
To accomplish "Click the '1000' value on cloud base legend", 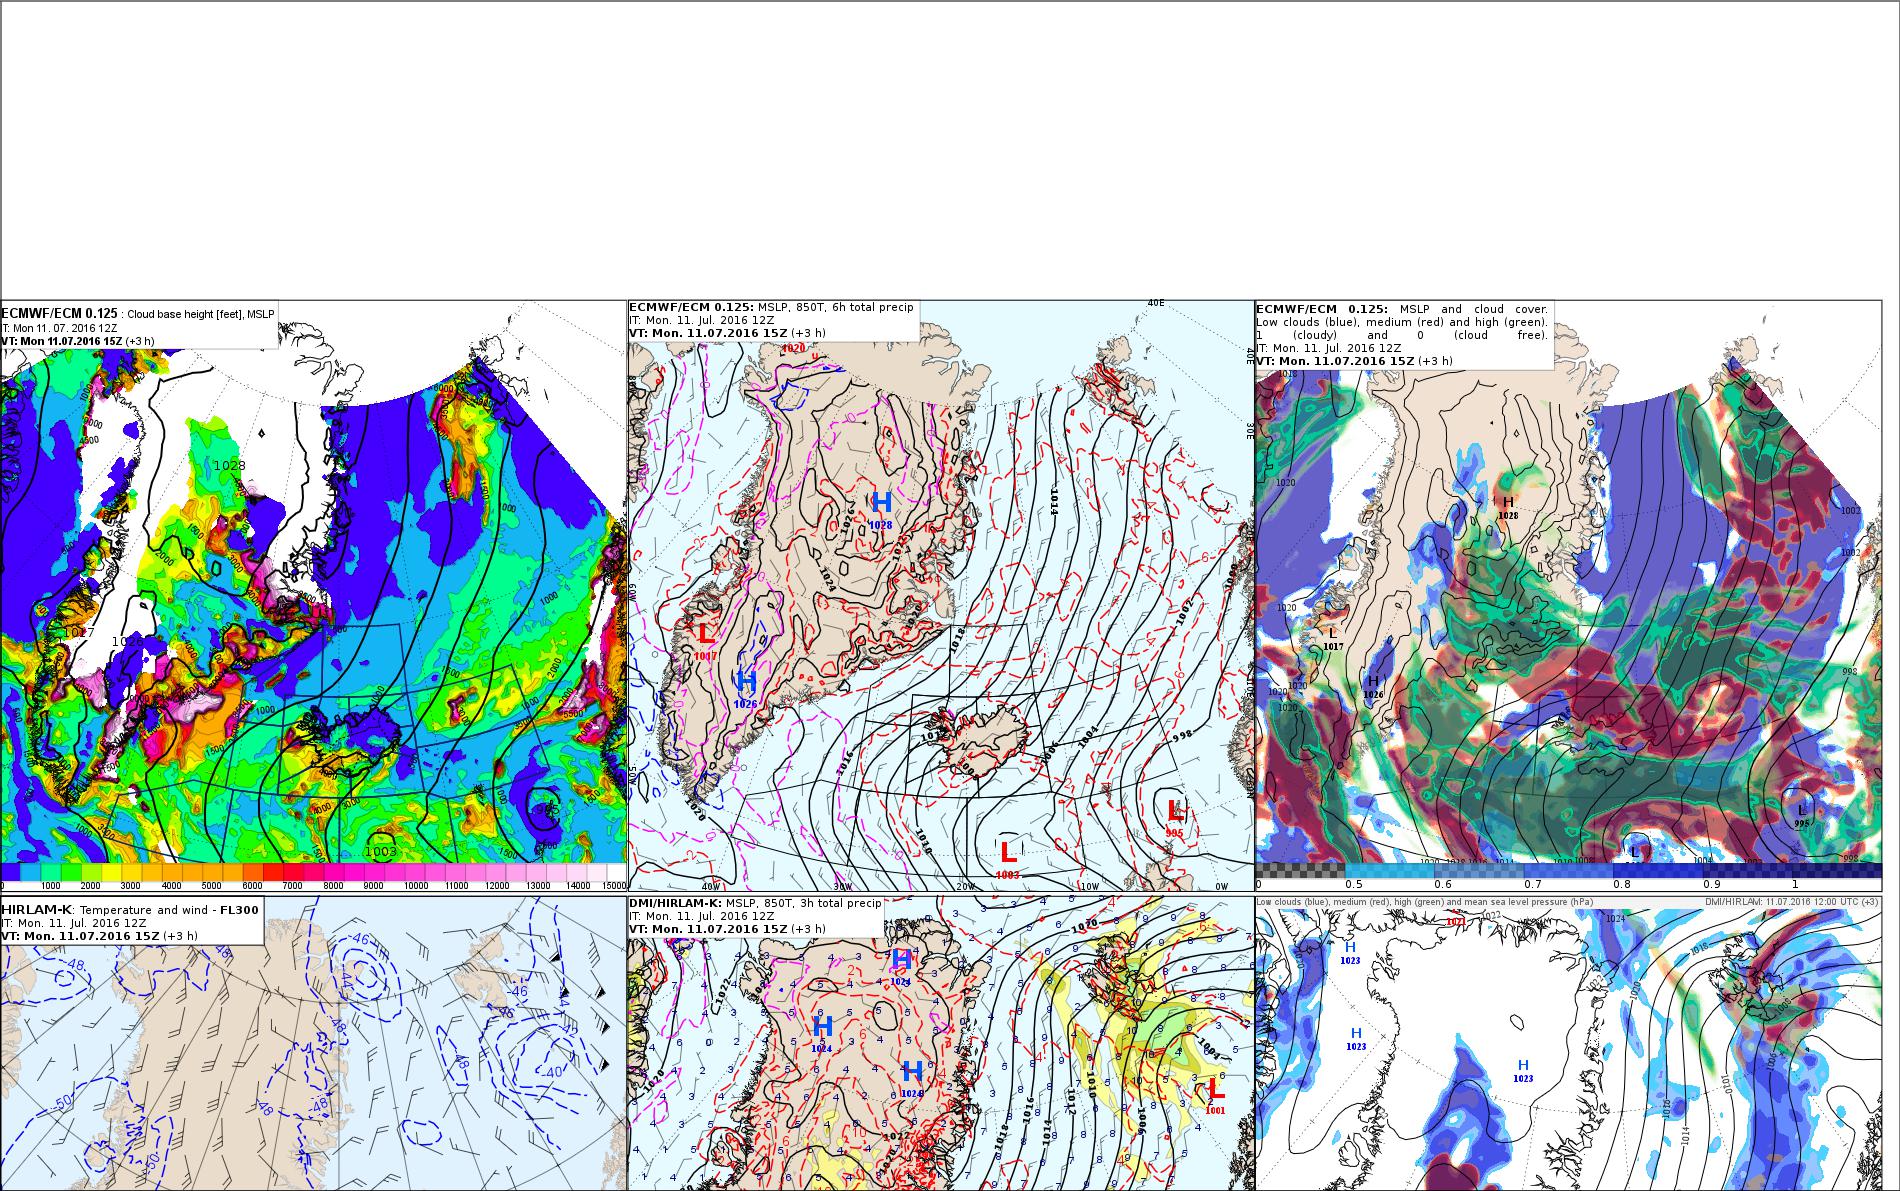I will (50, 886).
